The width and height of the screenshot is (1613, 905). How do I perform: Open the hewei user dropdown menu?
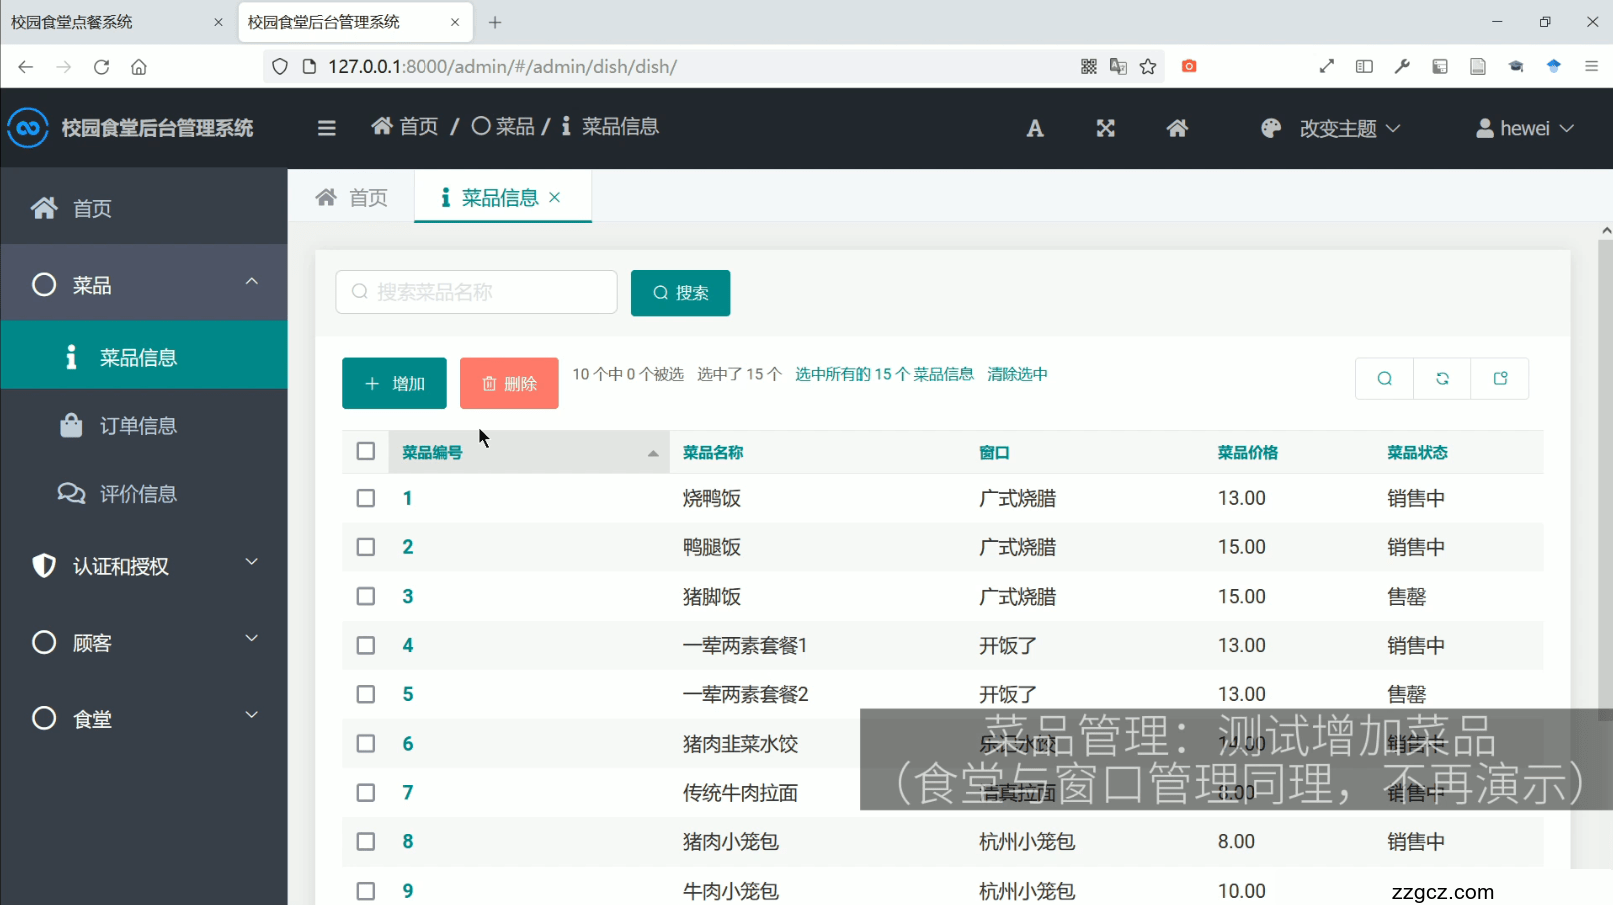[x=1522, y=128]
